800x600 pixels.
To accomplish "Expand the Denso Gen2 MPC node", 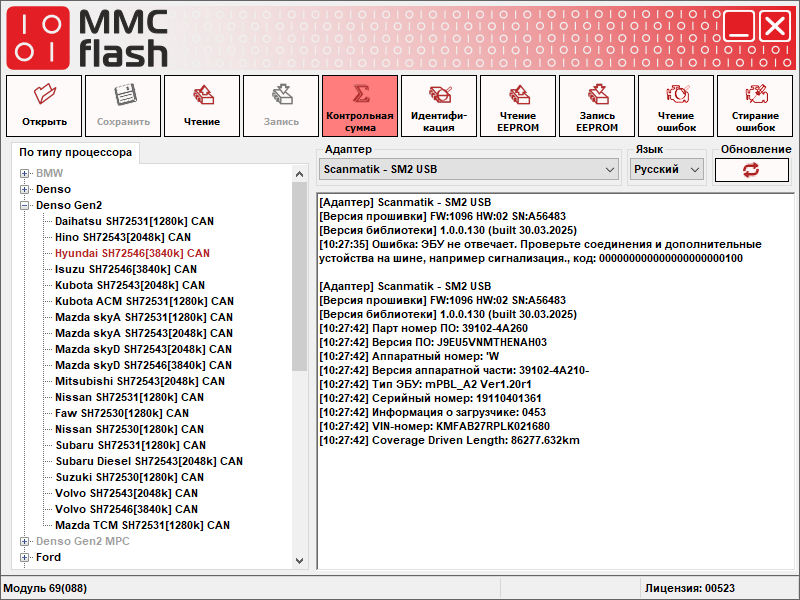I will pos(24,541).
